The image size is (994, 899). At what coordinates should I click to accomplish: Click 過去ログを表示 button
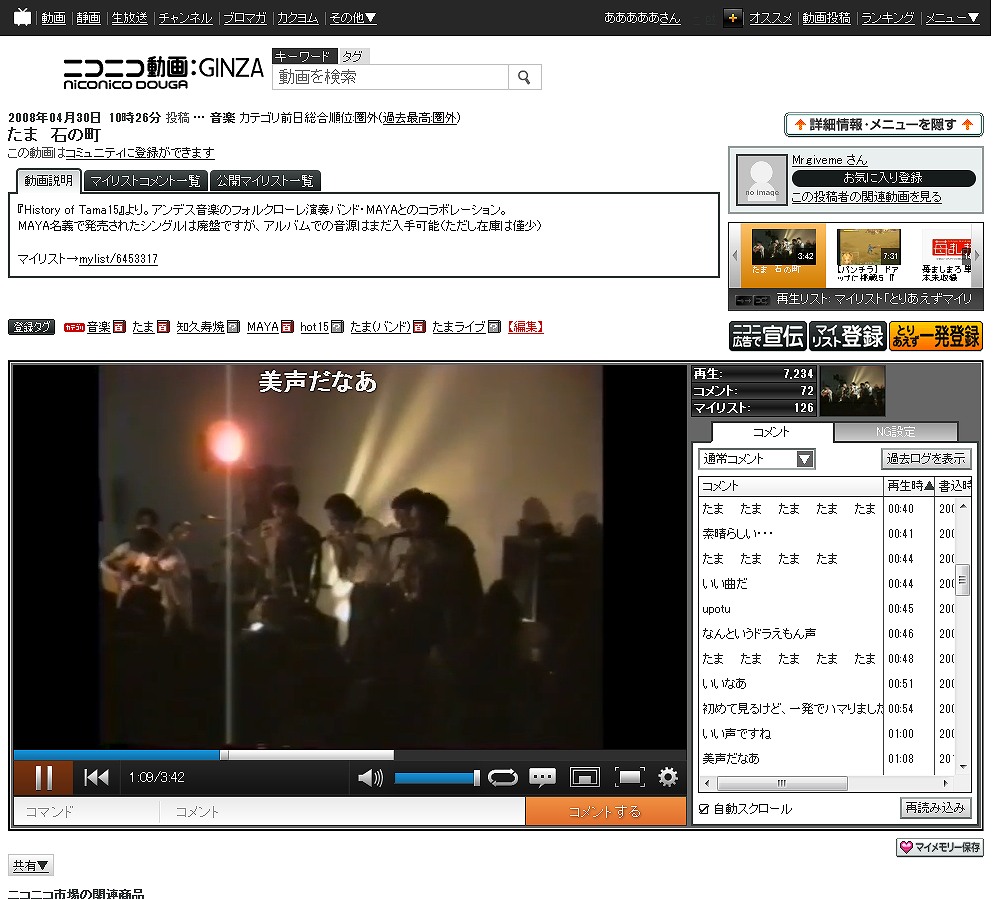pyautogui.click(x=926, y=459)
